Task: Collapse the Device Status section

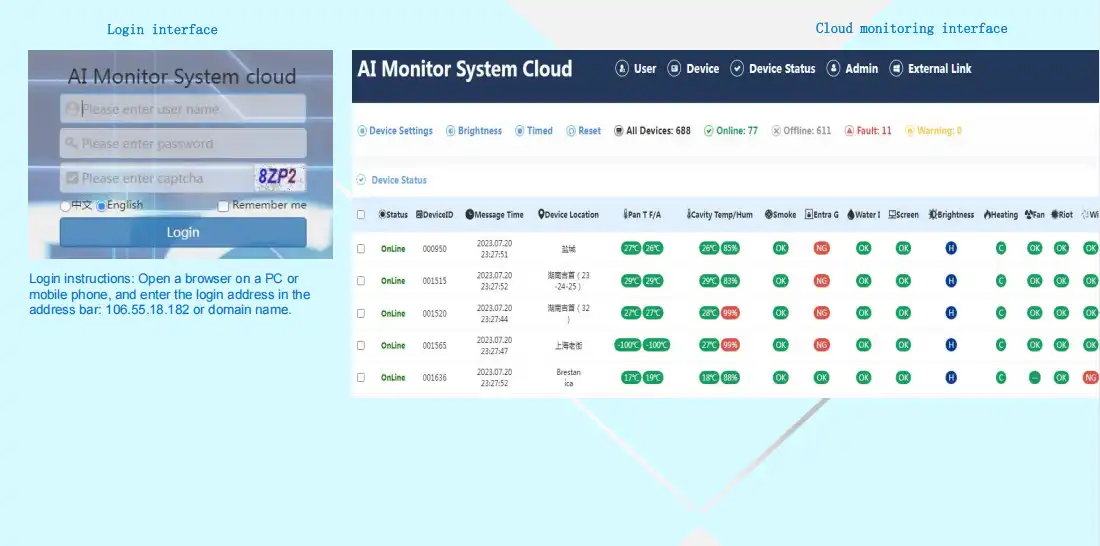Action: click(x=361, y=180)
